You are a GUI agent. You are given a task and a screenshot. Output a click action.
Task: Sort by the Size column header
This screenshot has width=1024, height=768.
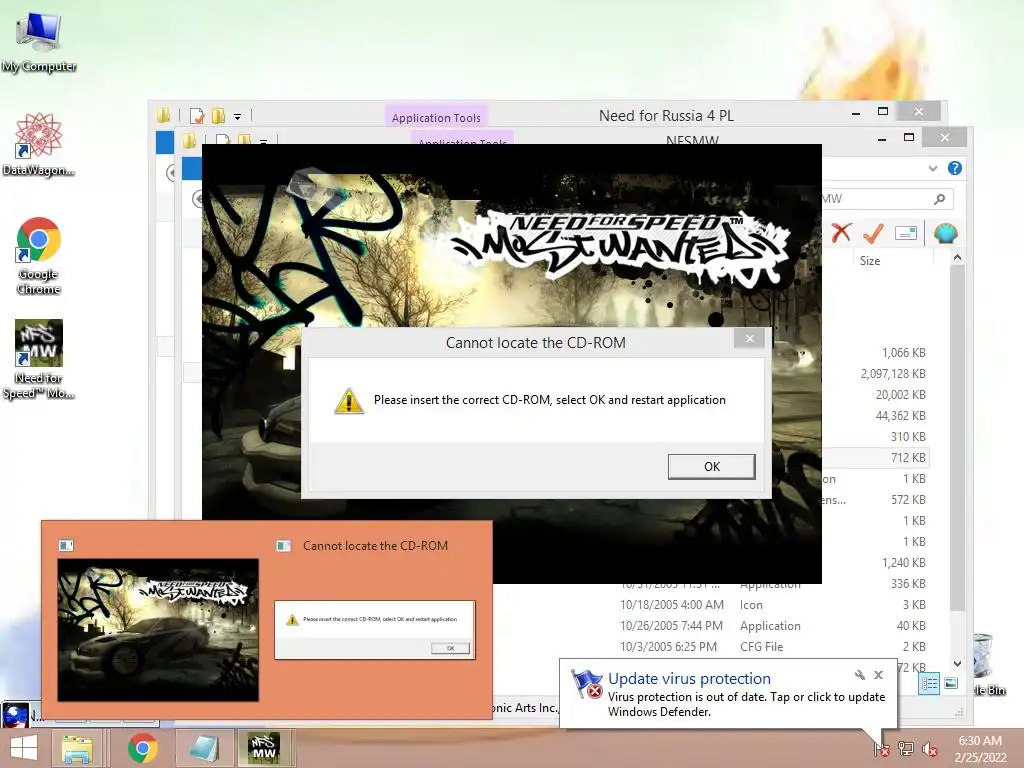(x=870, y=261)
